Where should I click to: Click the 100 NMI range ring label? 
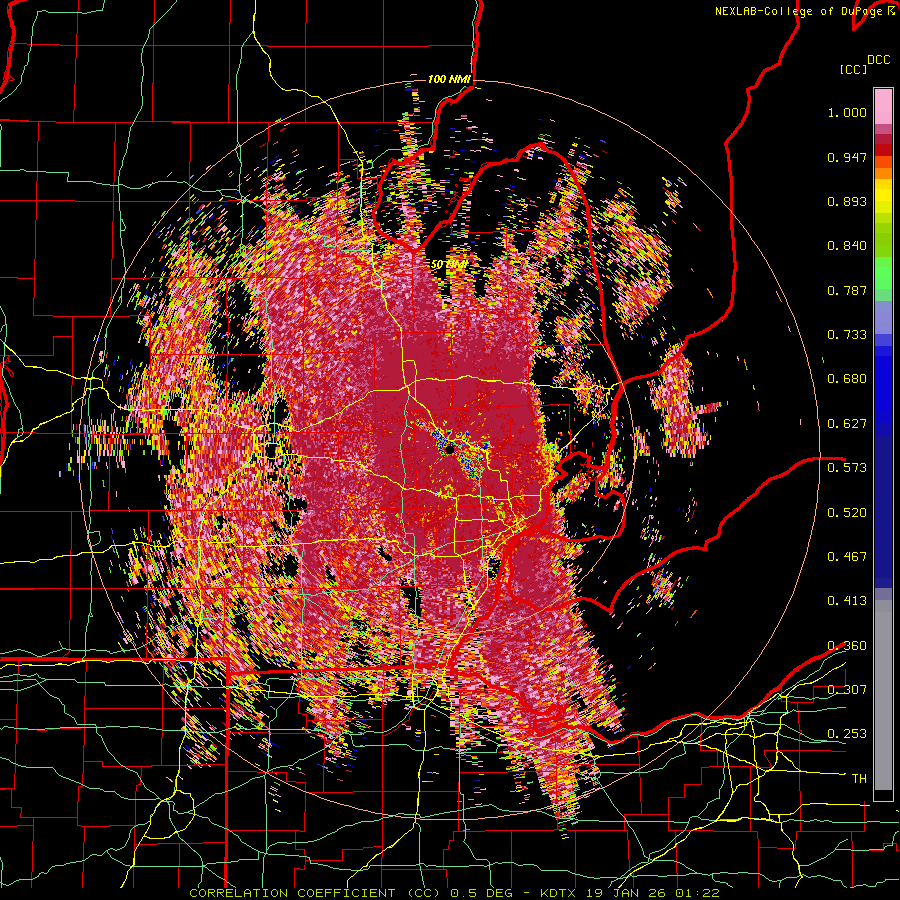tap(449, 79)
